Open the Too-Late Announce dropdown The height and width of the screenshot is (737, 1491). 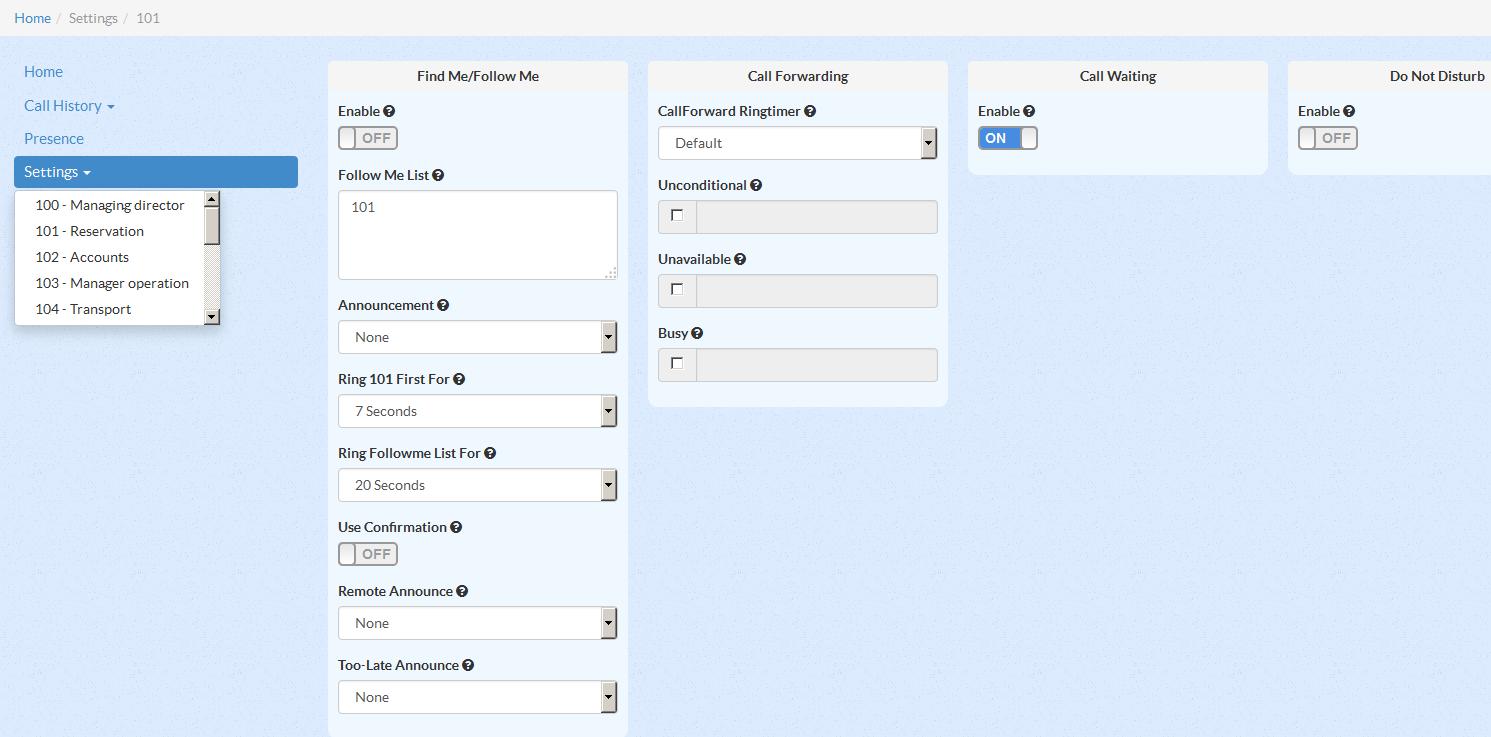click(x=478, y=697)
